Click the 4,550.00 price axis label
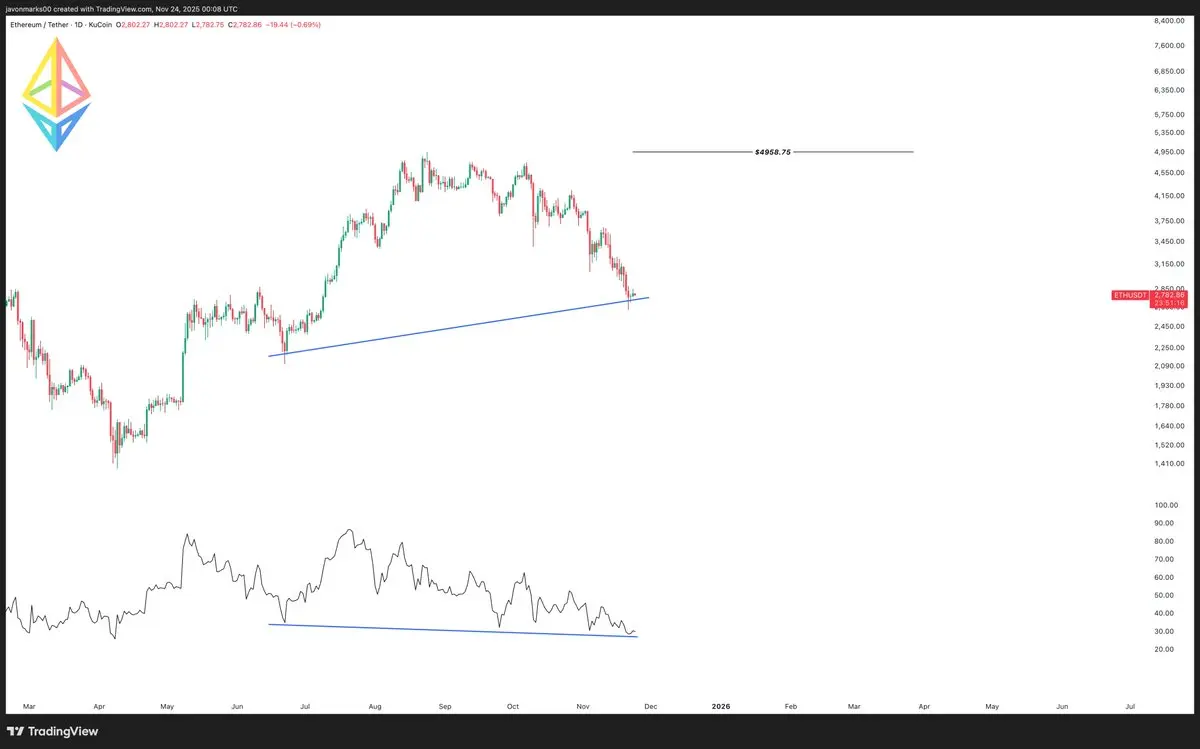 point(1169,173)
